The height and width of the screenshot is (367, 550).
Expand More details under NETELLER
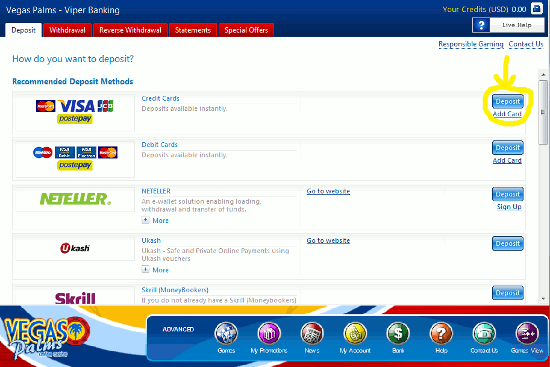click(x=155, y=220)
